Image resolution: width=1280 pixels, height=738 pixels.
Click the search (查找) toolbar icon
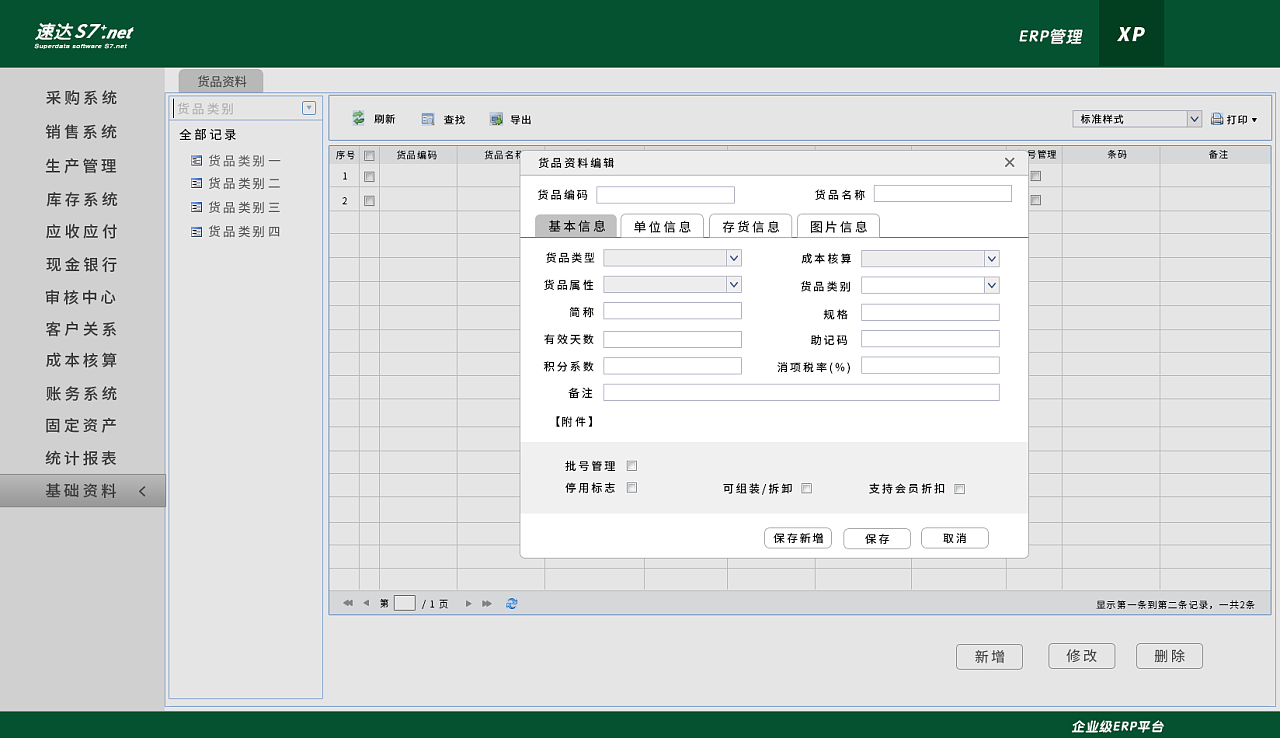(428, 119)
